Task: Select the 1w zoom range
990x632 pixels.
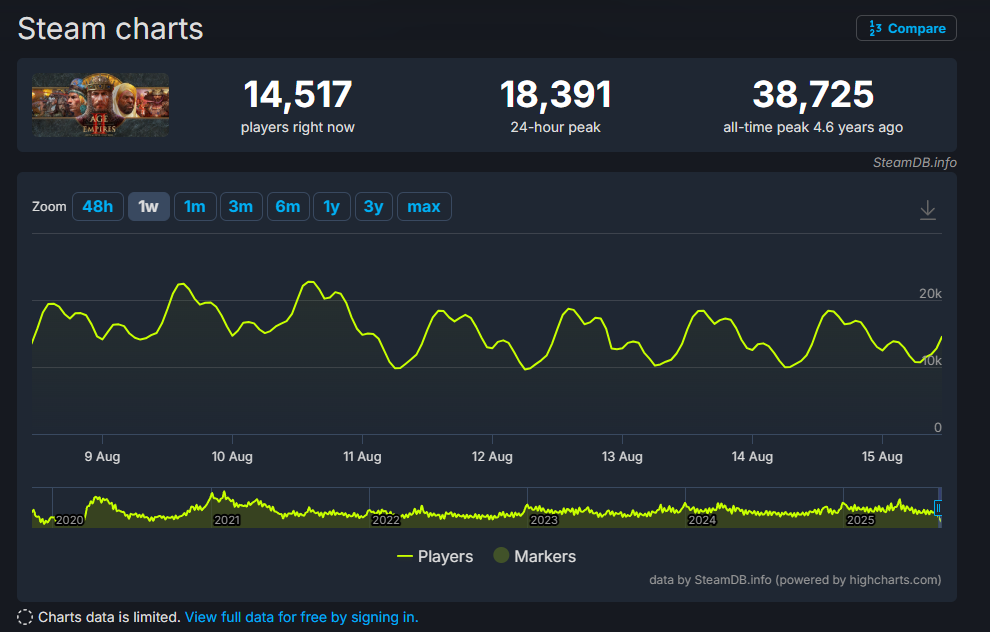Action: [x=148, y=206]
